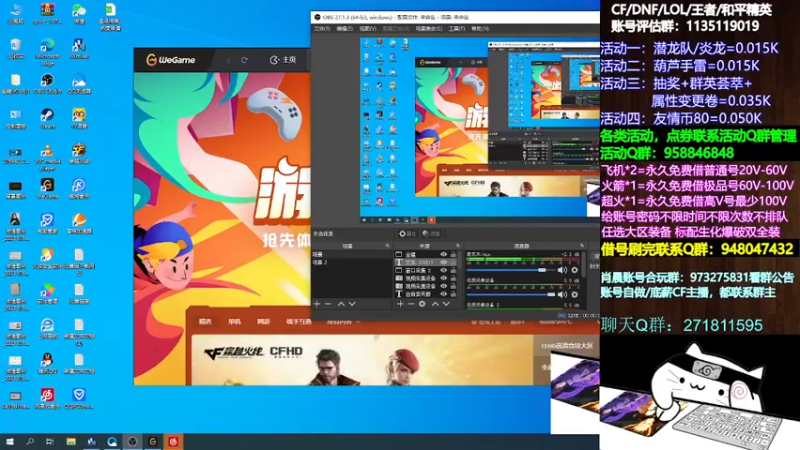Click the audio mixer vertical scrollbar
The height and width of the screenshot is (450, 800).
pos(583,265)
